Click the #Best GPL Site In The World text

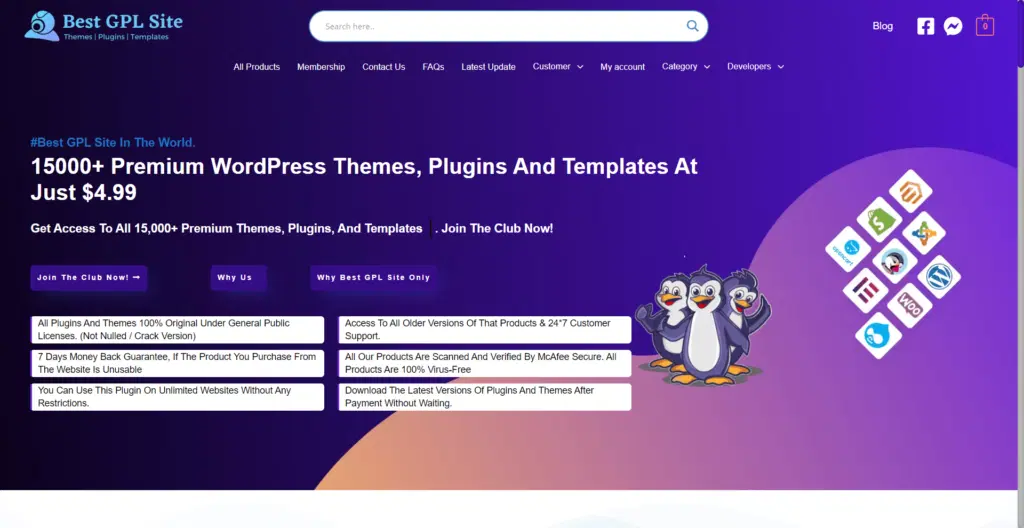pos(113,142)
